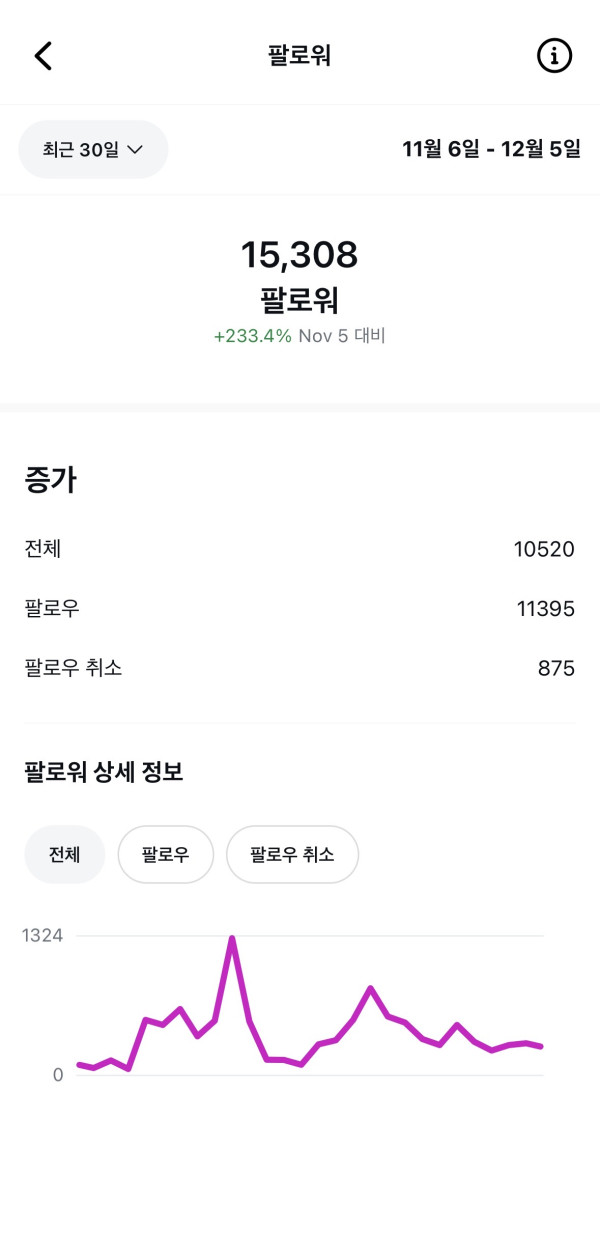Screen dimensions: 600x1233
Task: Click the +233.4% growth percentage
Action: coord(253,336)
